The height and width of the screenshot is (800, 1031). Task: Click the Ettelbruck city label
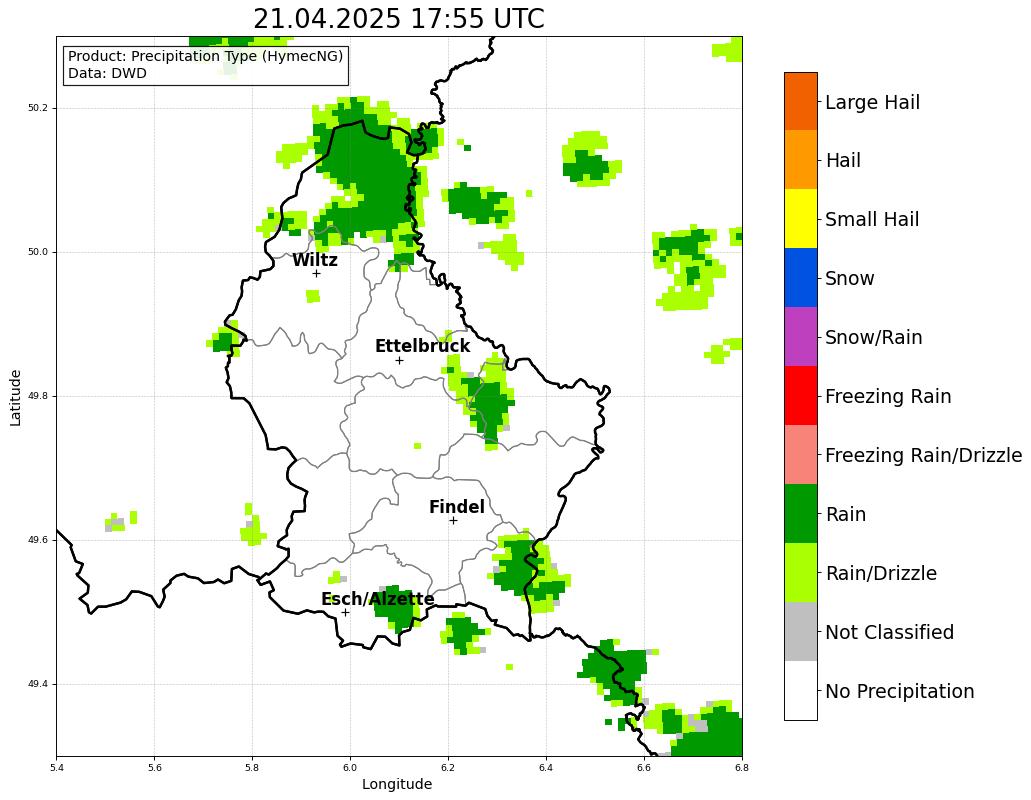[423, 346]
